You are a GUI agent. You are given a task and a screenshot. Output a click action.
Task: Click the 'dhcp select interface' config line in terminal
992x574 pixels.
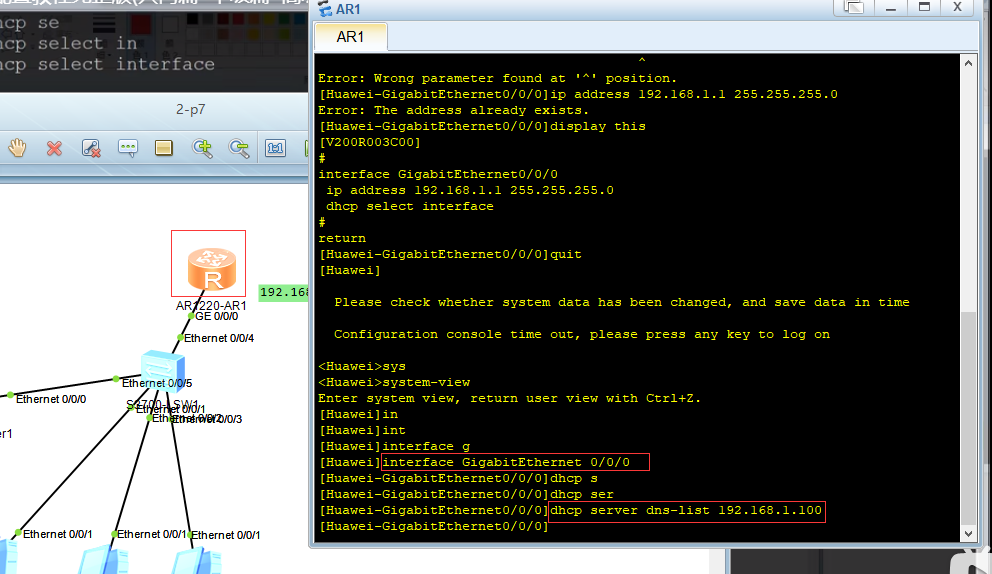410,206
